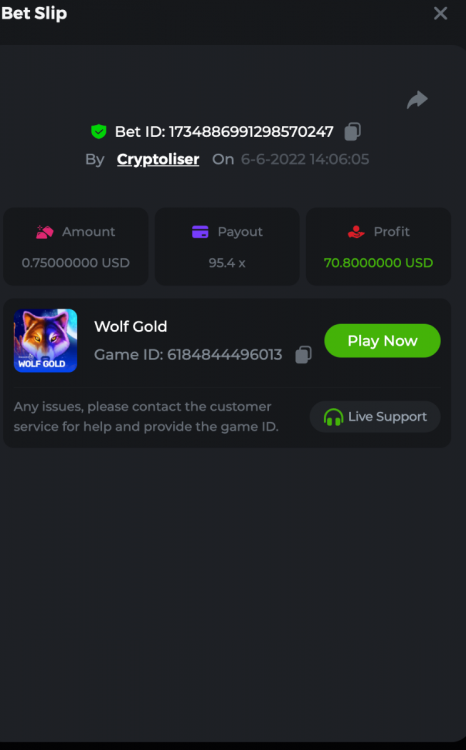Click the Bet ID number text
The height and width of the screenshot is (750, 466).
coord(251,132)
